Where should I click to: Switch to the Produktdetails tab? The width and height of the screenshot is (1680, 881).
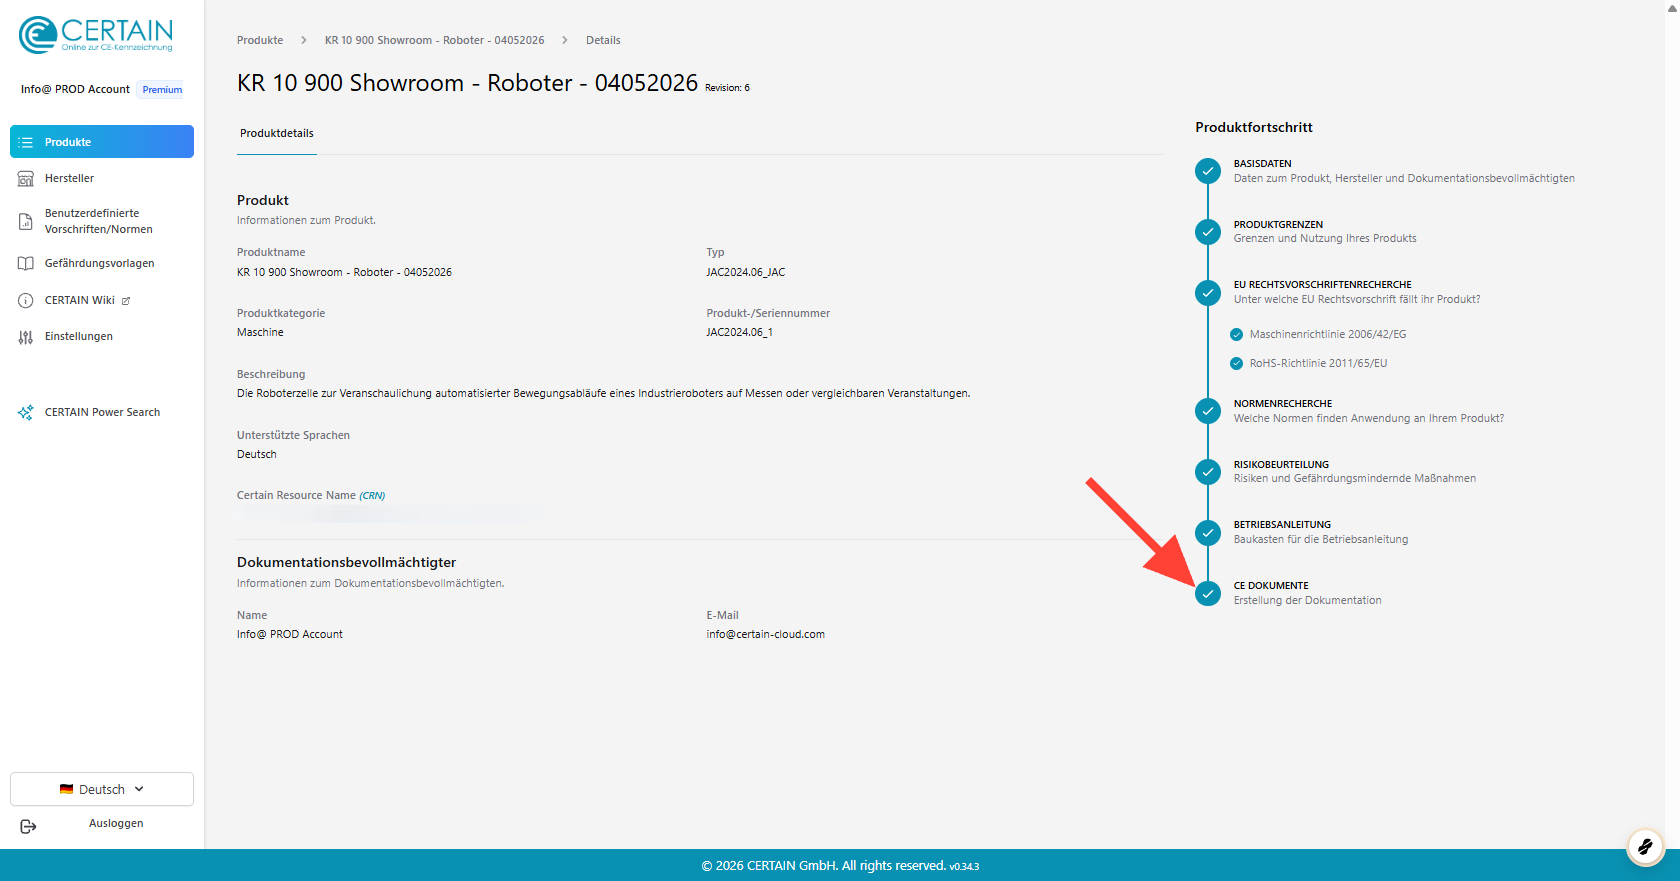[x=277, y=134]
